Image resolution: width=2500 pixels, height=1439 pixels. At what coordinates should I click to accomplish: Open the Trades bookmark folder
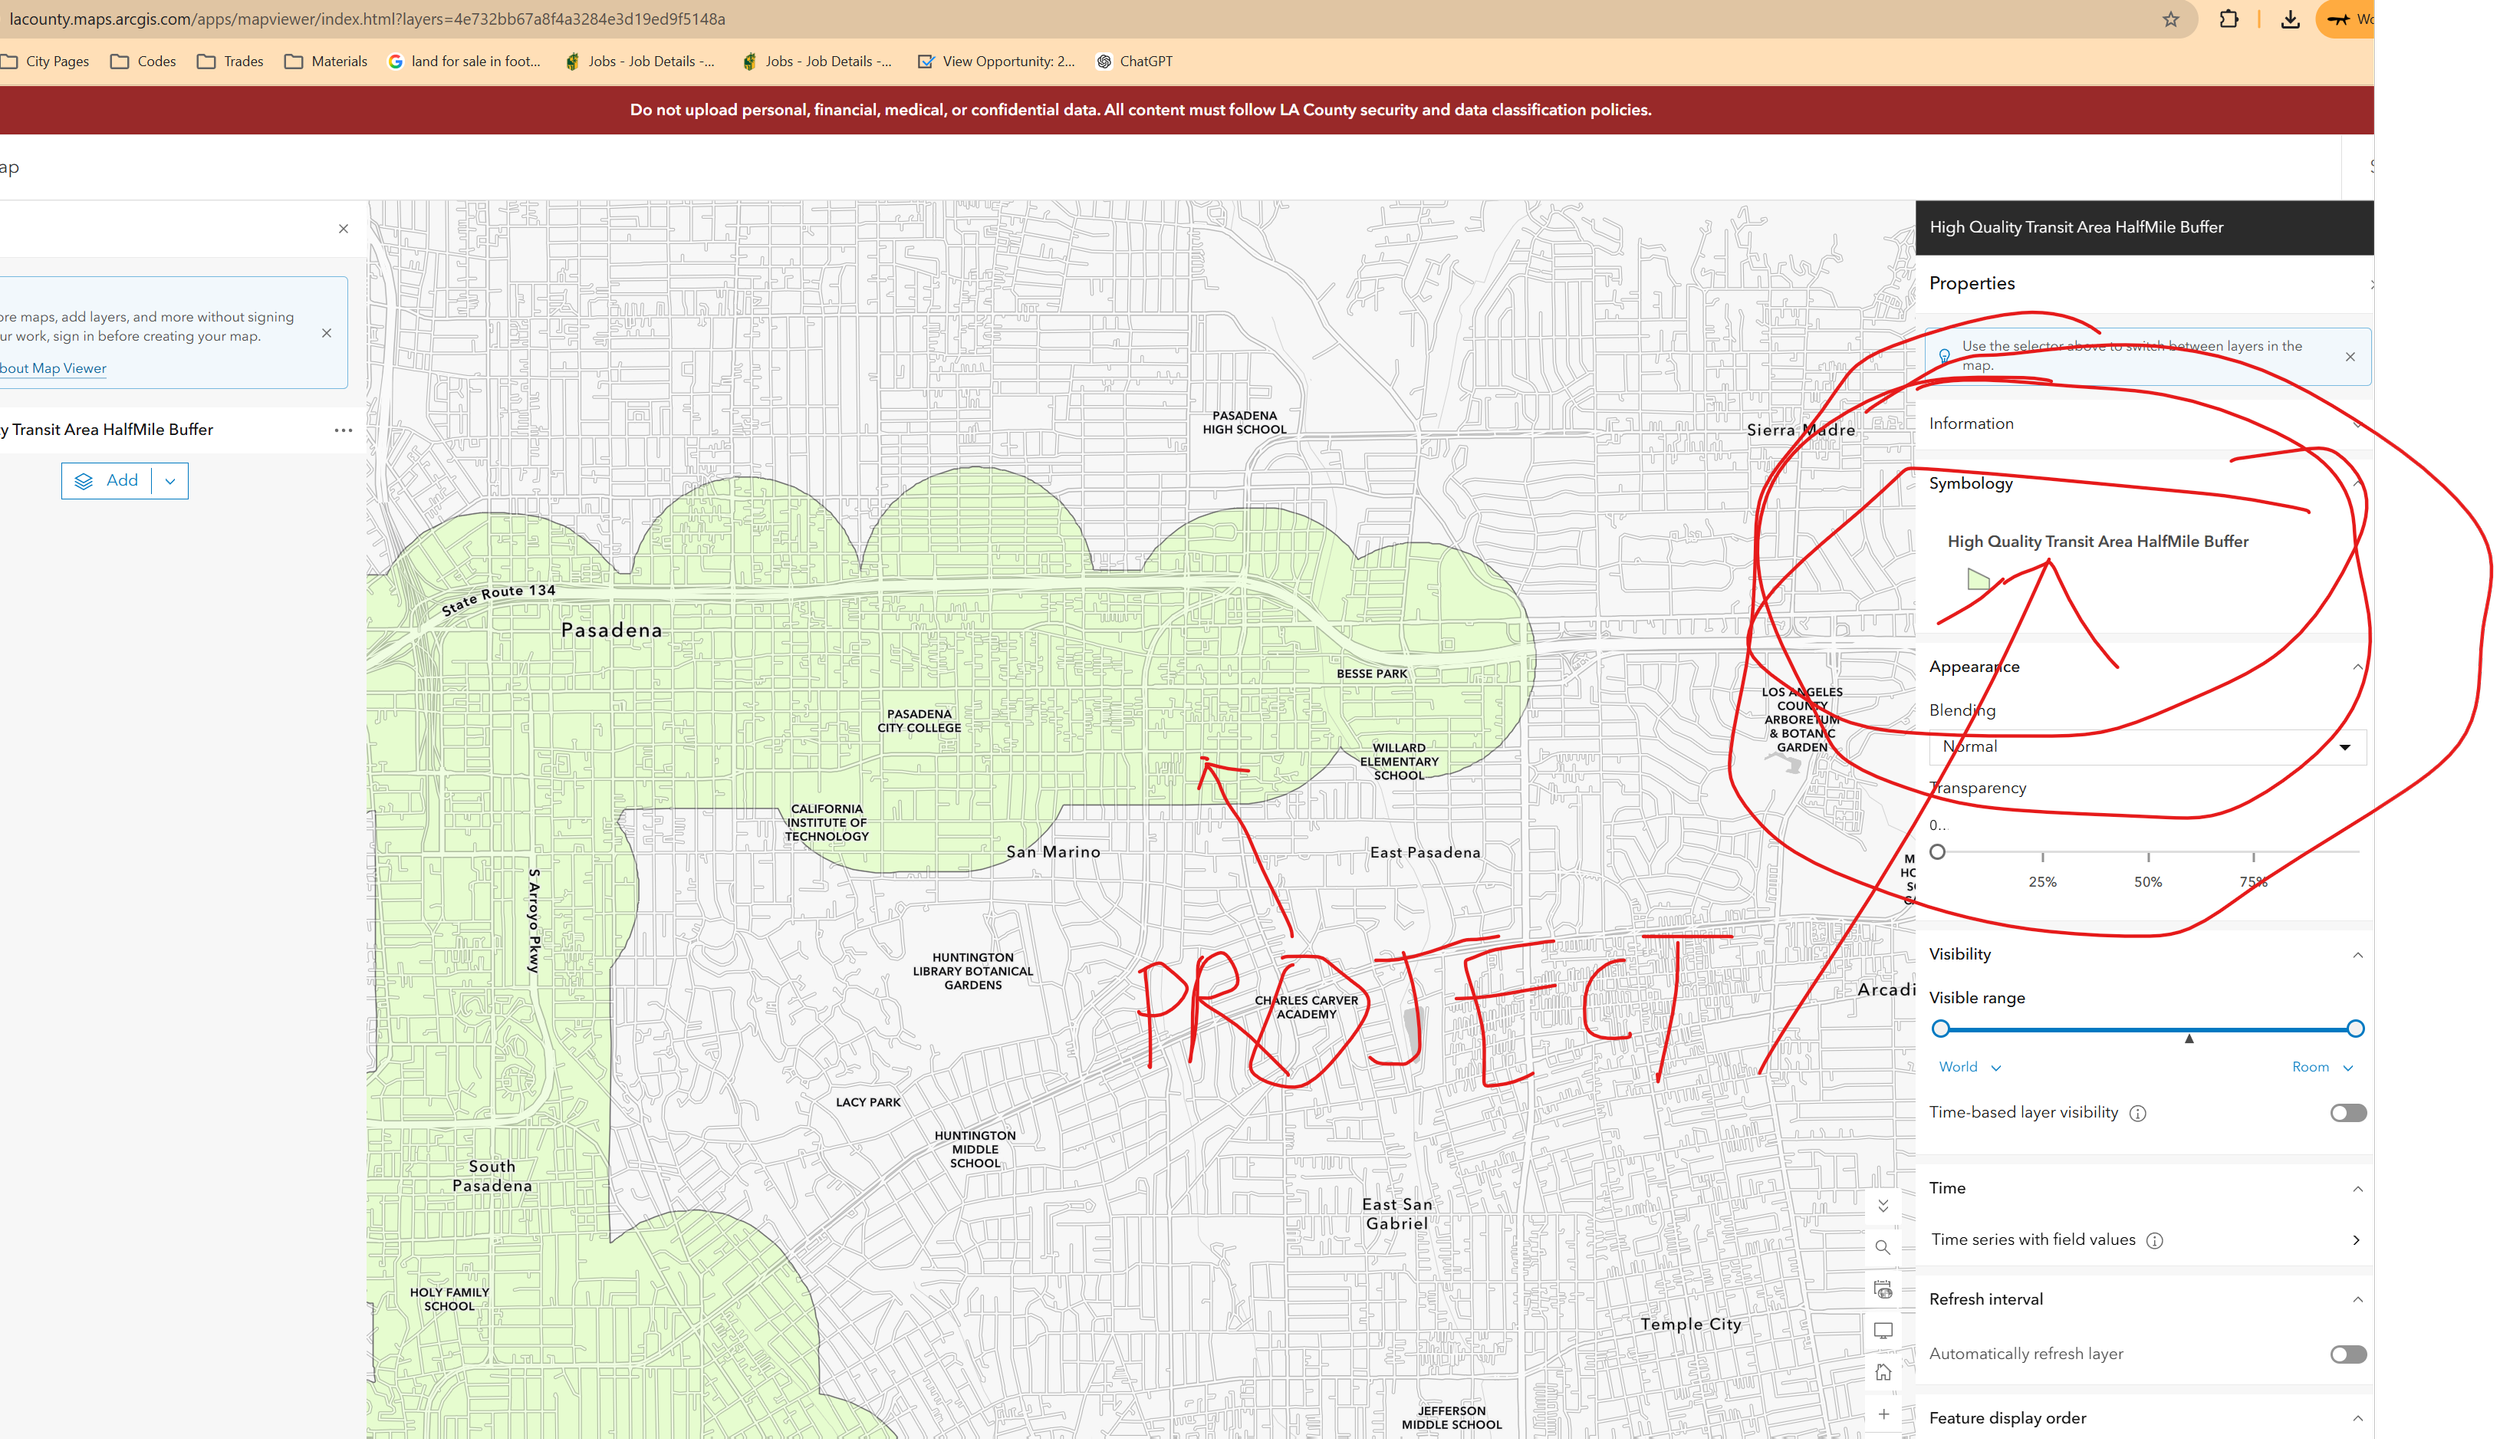click(x=230, y=61)
